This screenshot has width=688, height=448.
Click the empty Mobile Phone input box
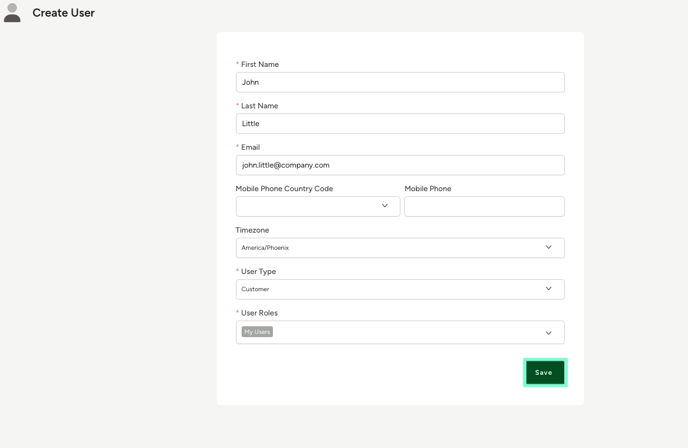pos(484,206)
